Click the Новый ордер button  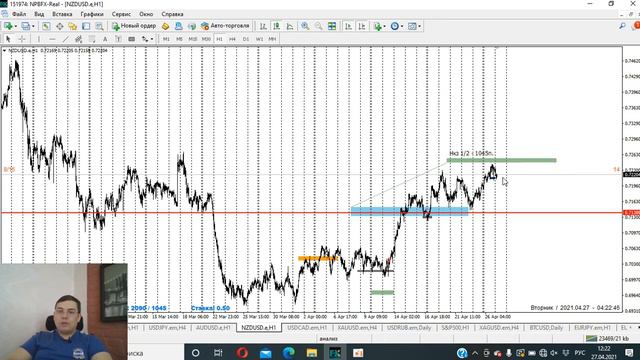[134, 26]
